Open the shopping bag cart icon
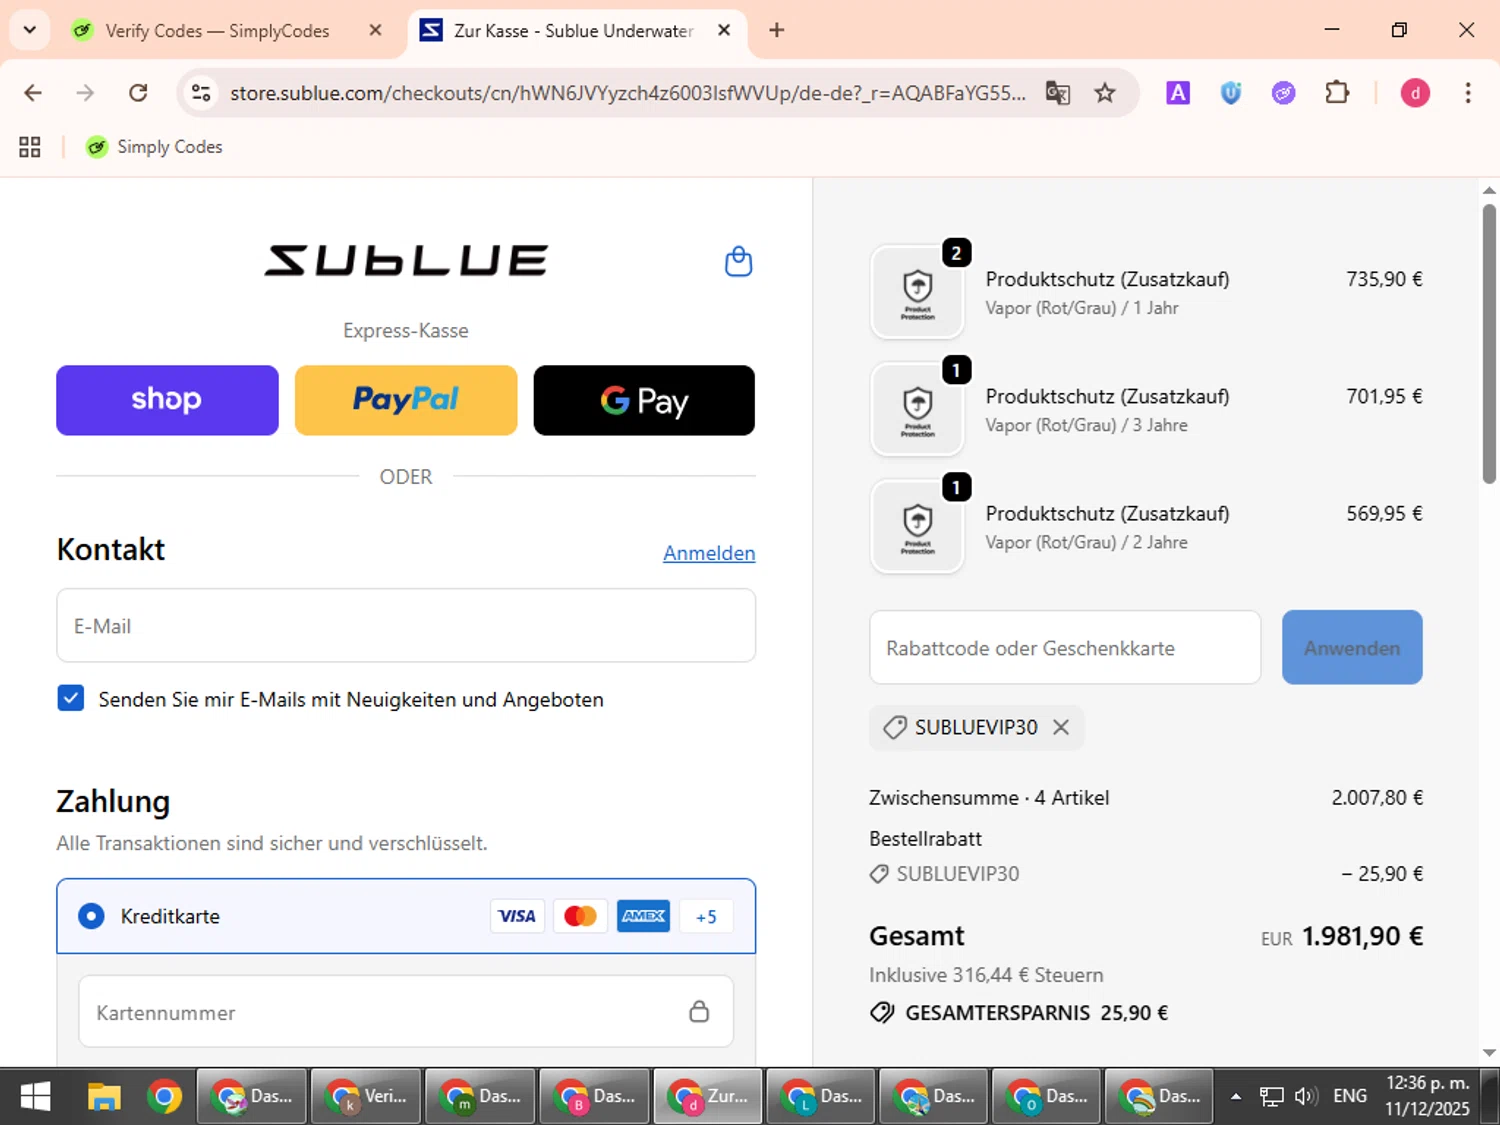 (x=738, y=261)
